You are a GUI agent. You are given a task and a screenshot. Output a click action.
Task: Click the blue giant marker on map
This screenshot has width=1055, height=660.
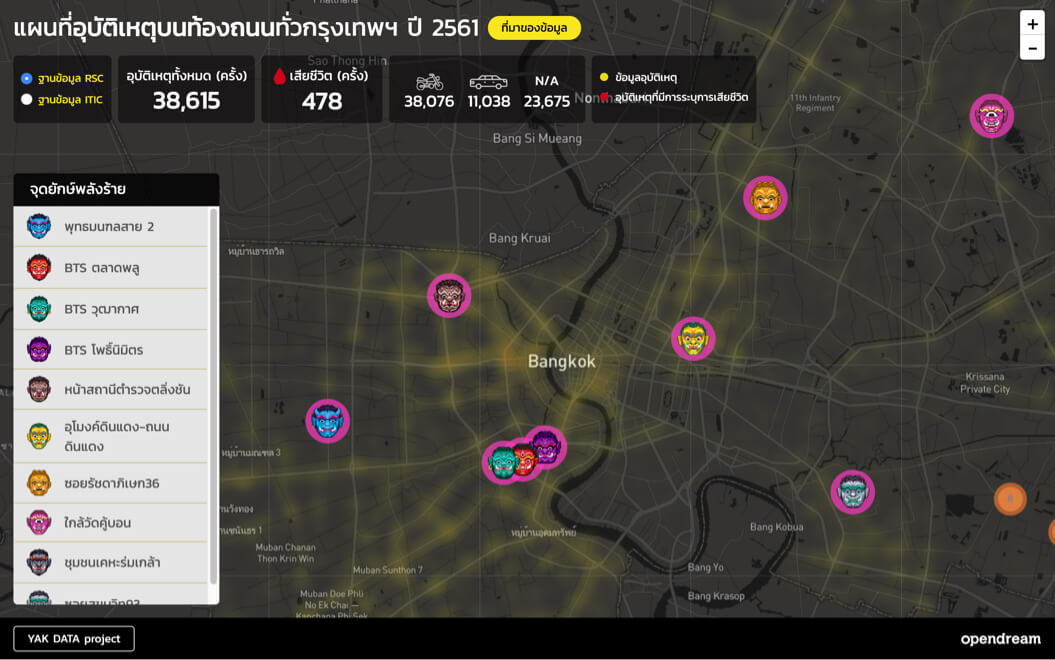point(327,421)
